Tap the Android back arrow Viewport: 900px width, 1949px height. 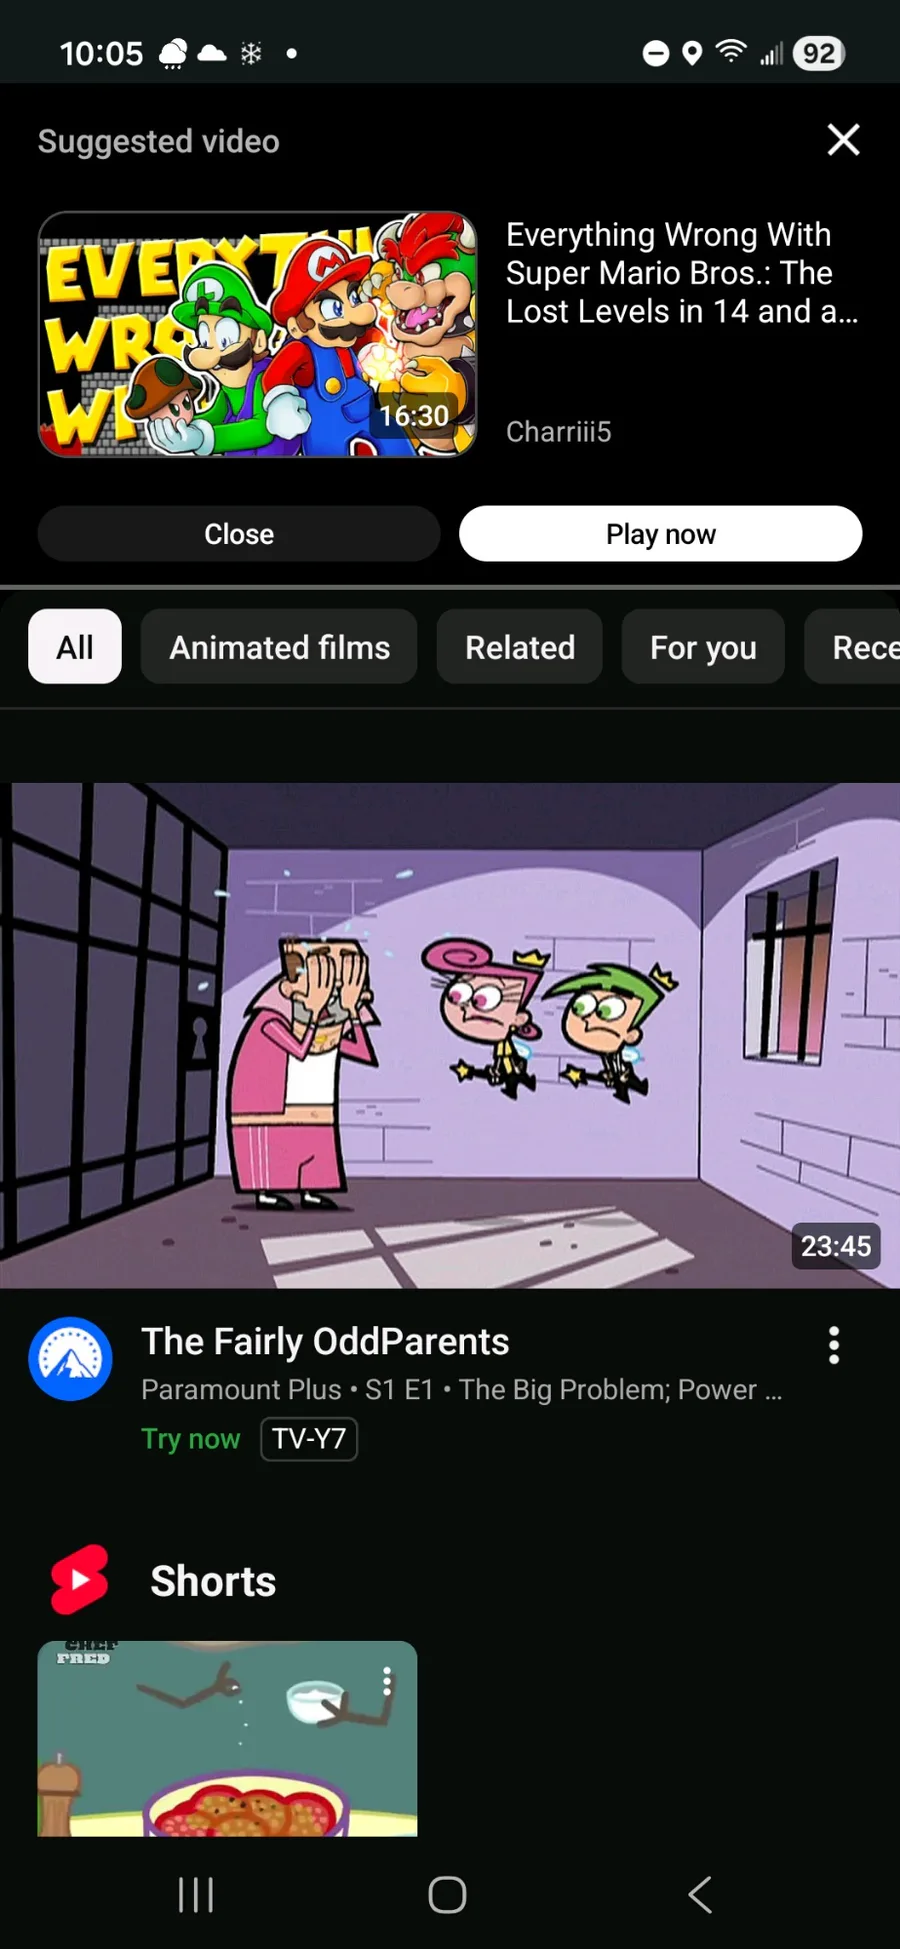point(700,1894)
